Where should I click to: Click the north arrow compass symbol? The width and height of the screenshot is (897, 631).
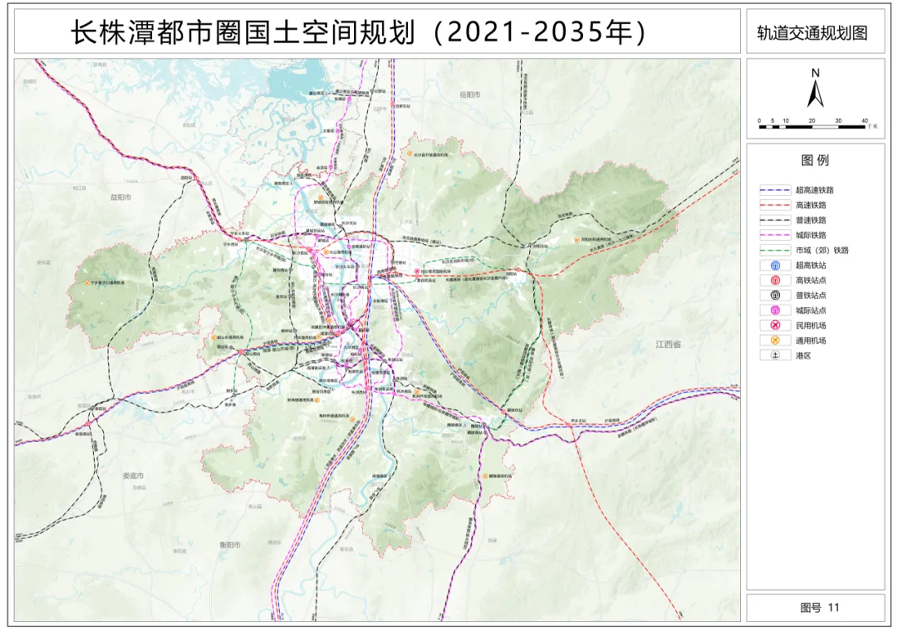[x=815, y=88]
